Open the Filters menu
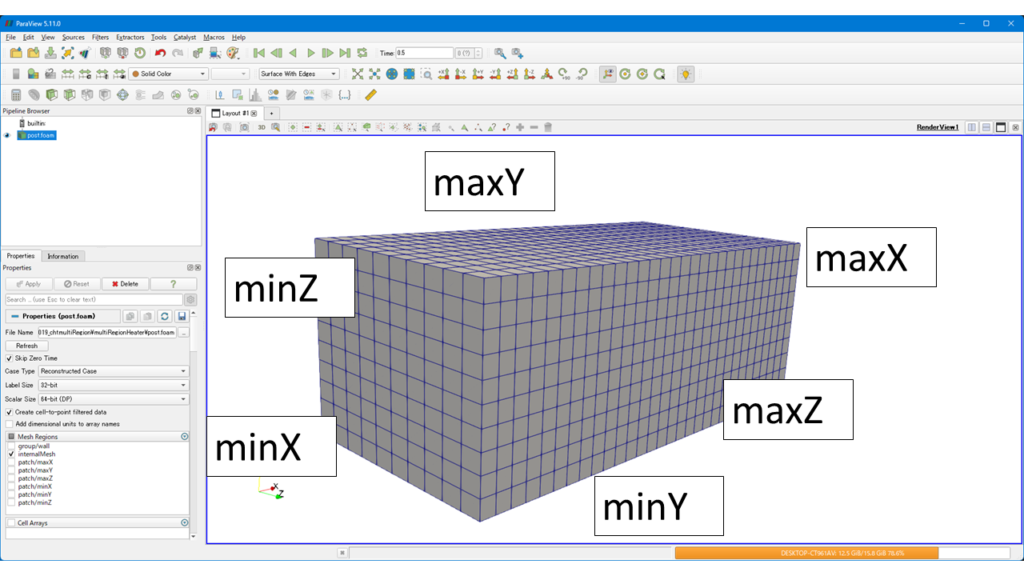 pyautogui.click(x=100, y=37)
